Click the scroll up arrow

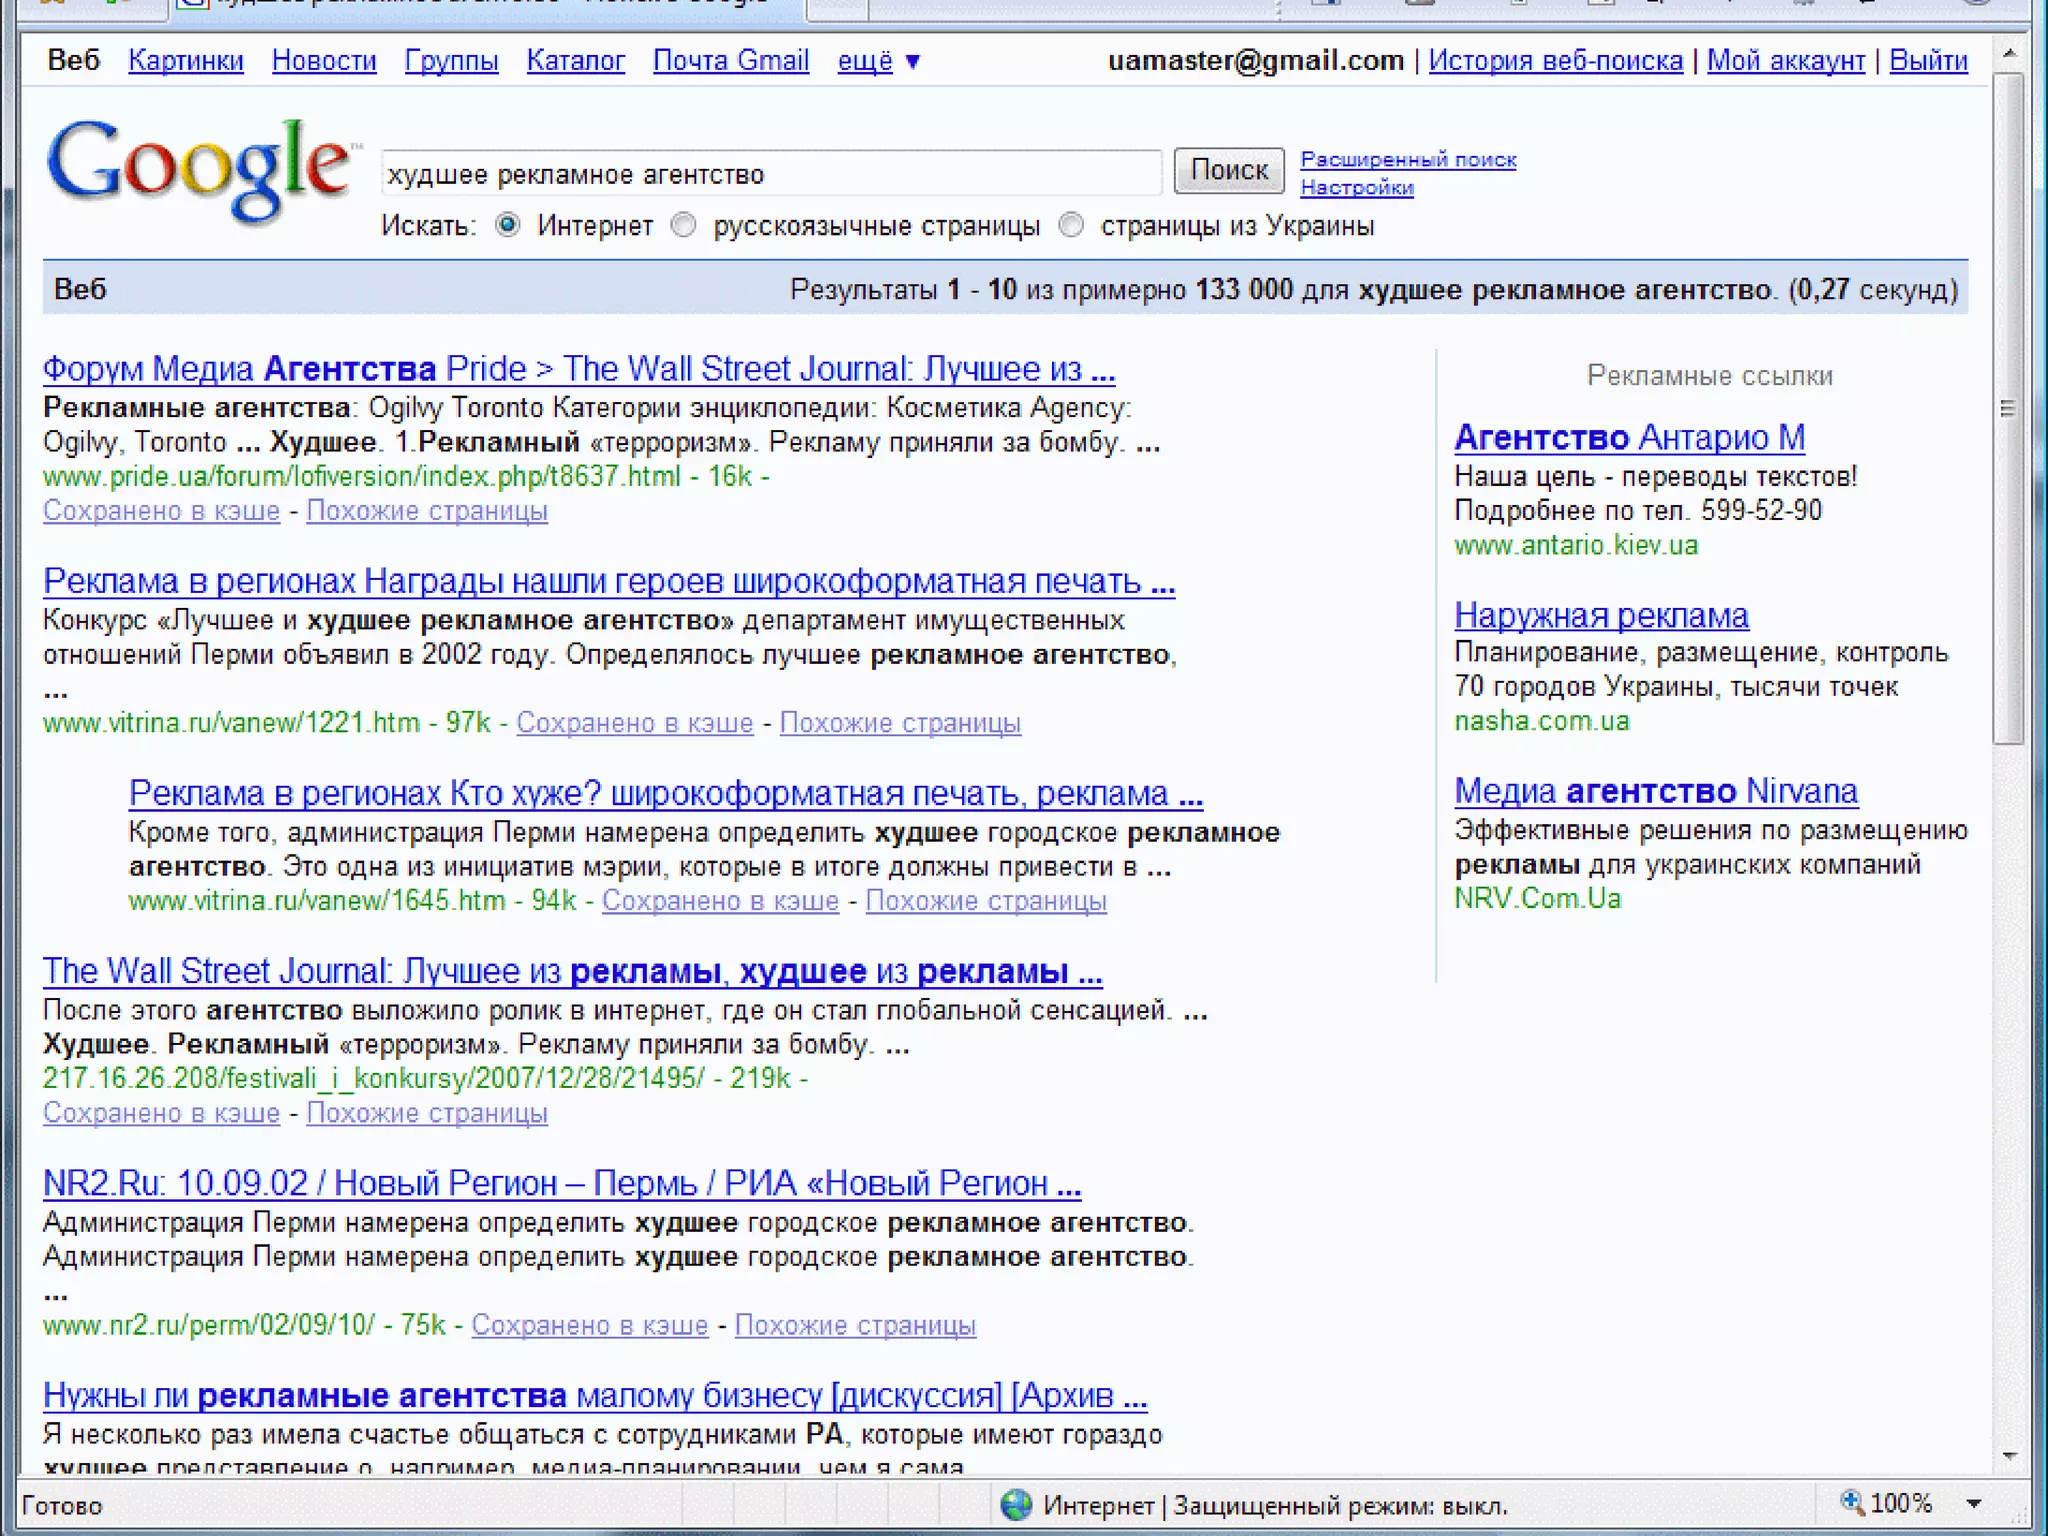coord(2008,52)
